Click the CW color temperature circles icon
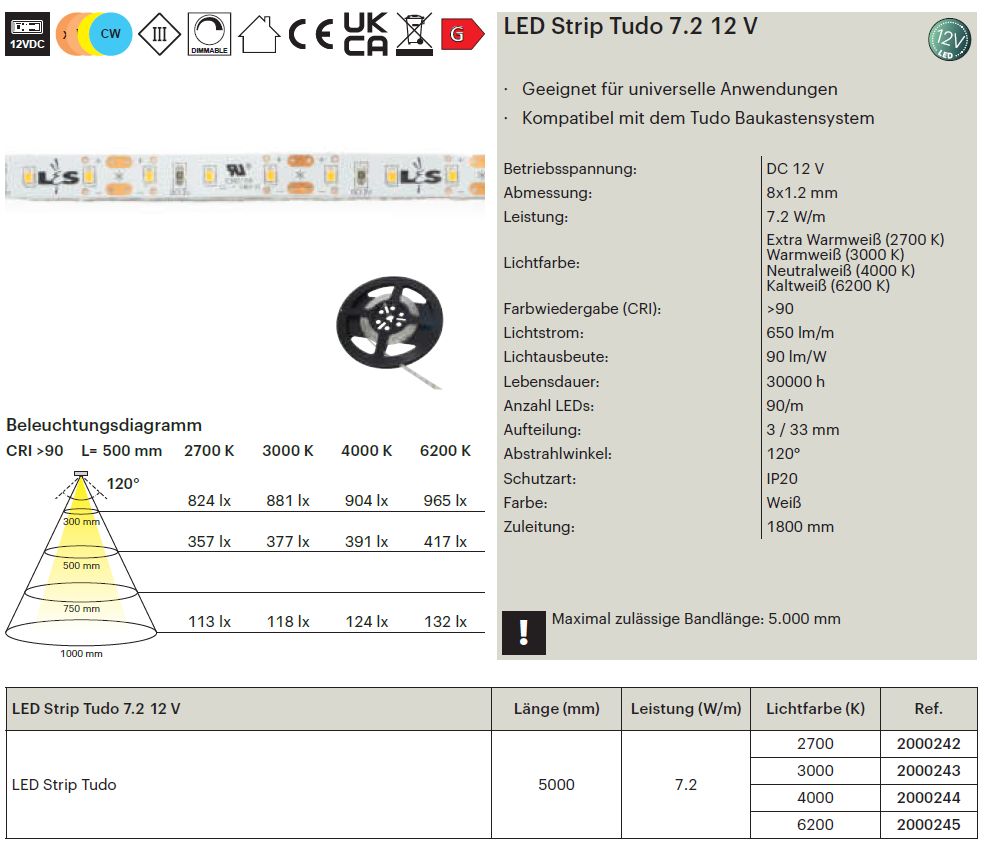 point(94,34)
